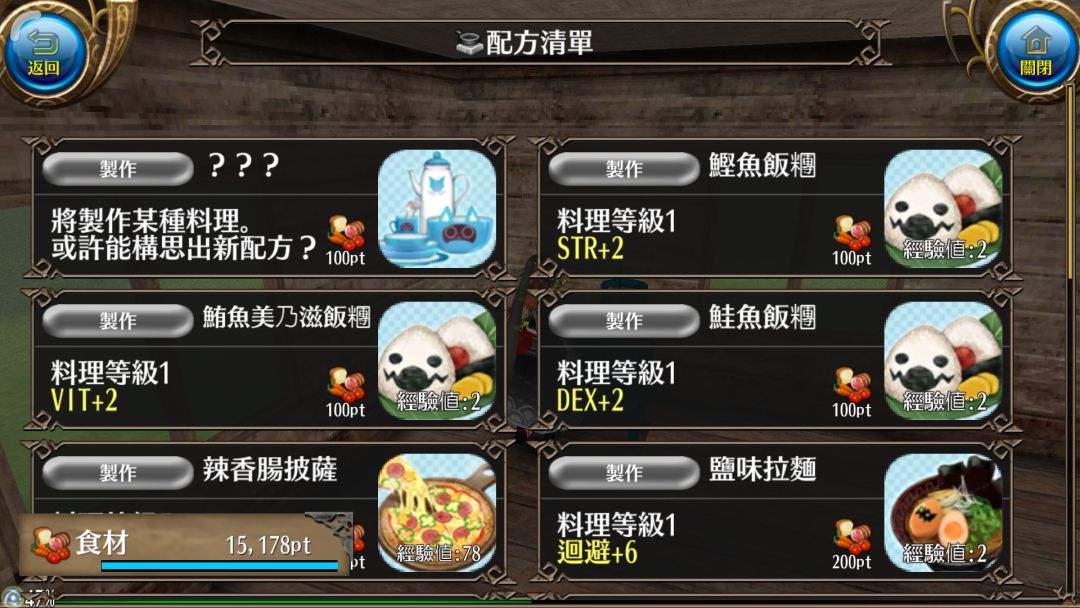Click the 食材 points blue progress bar
Screen dimensions: 1080x608
(x=220, y=565)
